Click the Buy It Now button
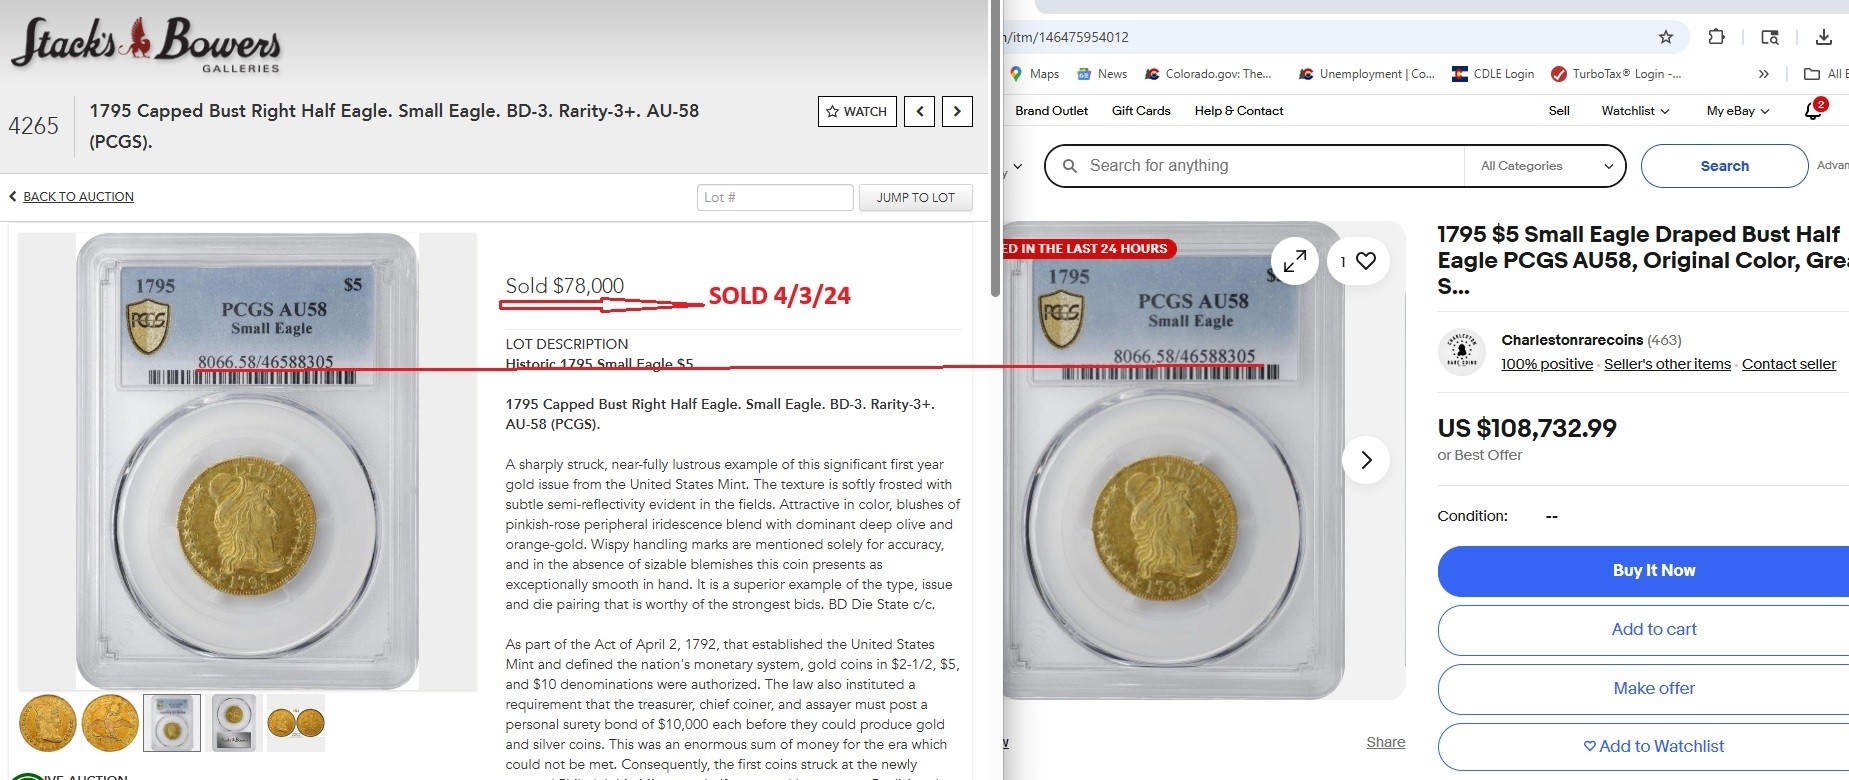The image size is (1849, 780). (x=1644, y=571)
